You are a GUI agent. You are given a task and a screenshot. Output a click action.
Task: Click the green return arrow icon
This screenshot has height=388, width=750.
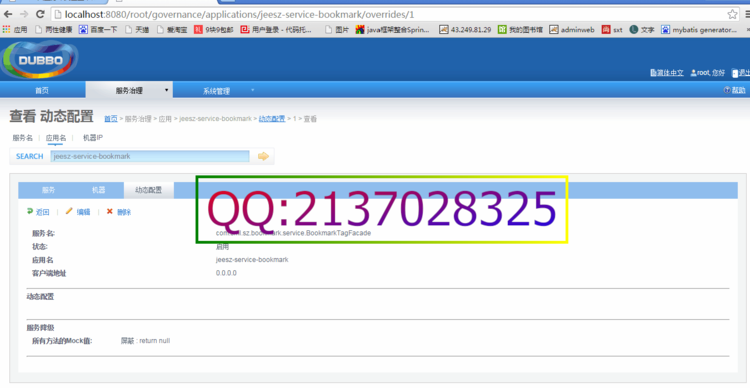(30, 211)
